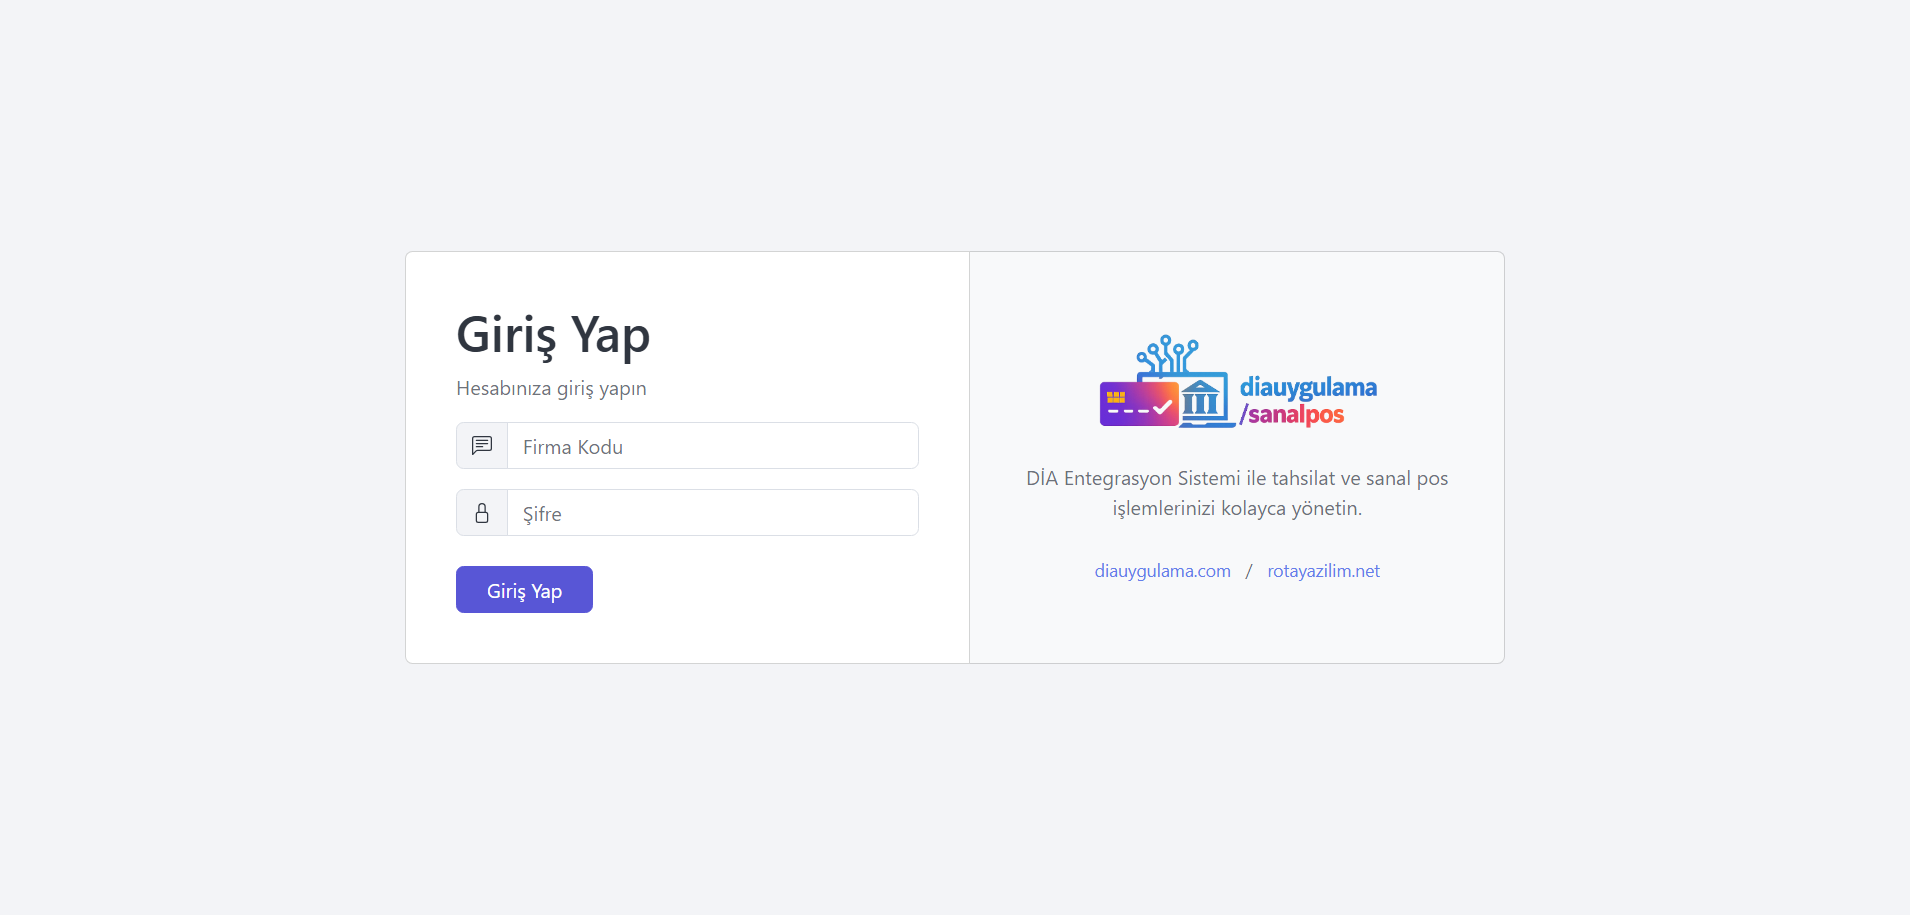The image size is (1910, 915).
Task: Click the padlock icon beside Şifre
Action: point(482,513)
